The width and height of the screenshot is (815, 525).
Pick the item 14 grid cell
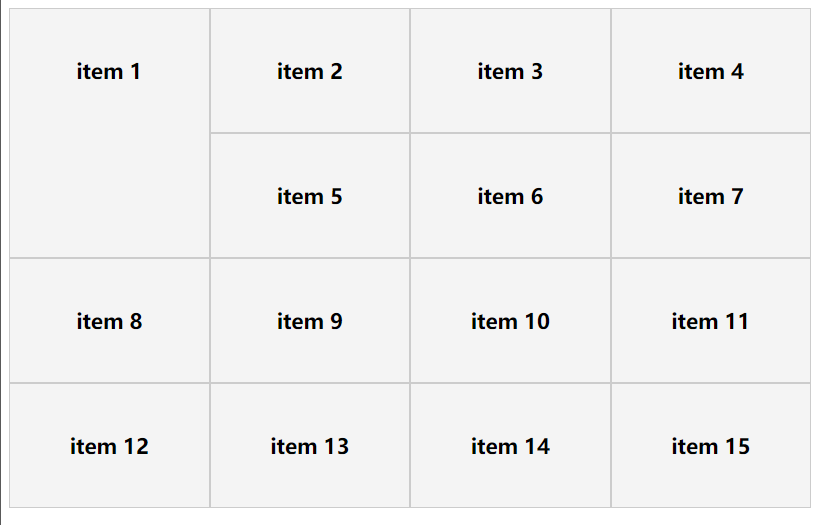(510, 446)
